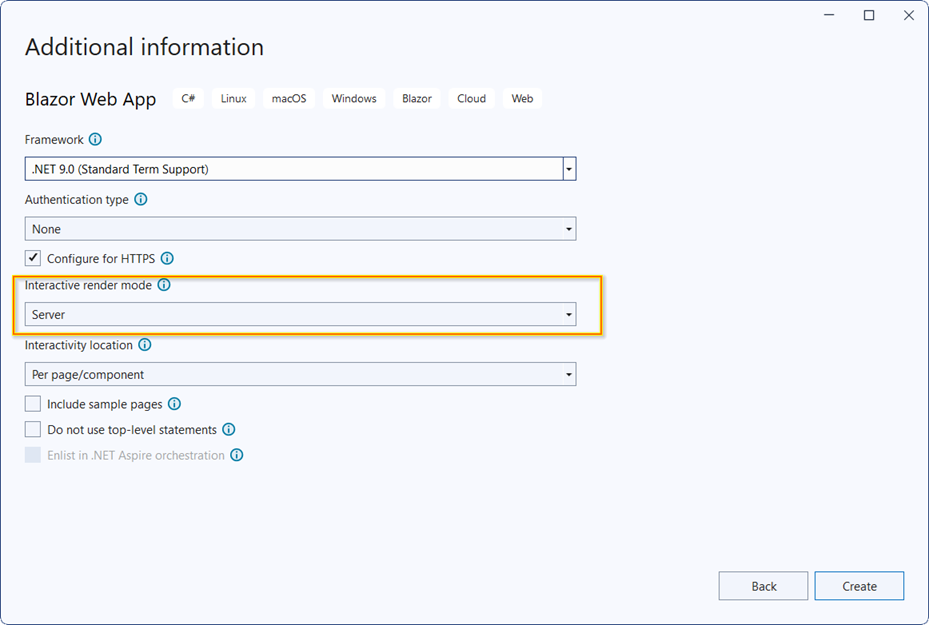Open the Framework dropdown
Viewport: 929px width, 625px height.
568,168
